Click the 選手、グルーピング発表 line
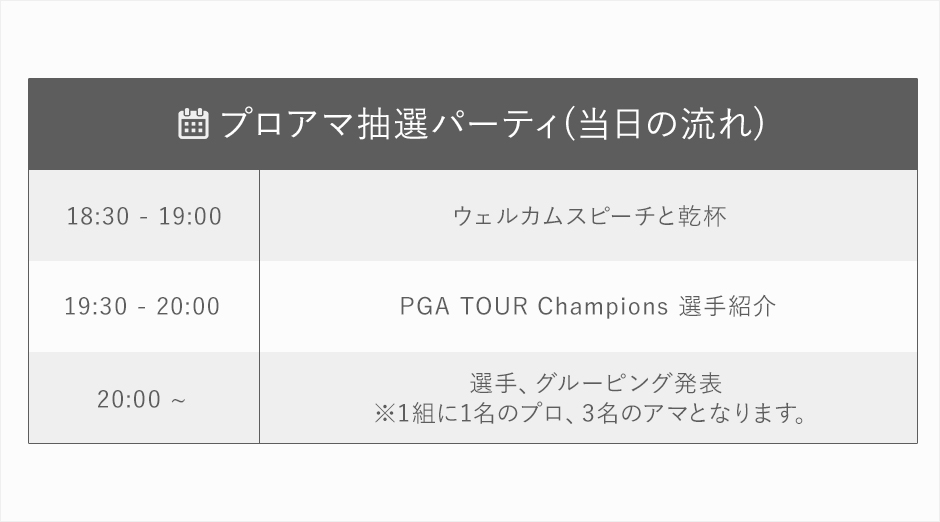 (595, 384)
